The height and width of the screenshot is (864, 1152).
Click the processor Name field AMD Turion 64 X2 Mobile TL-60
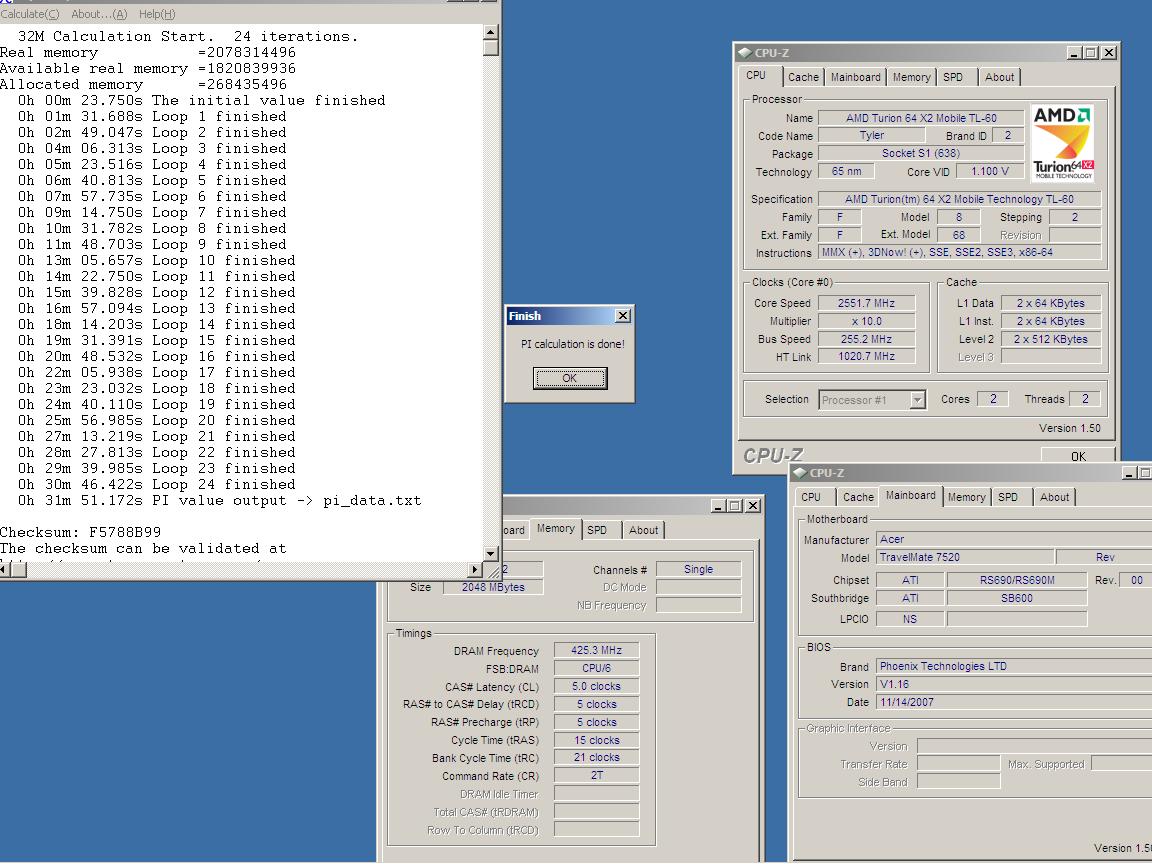click(x=921, y=118)
